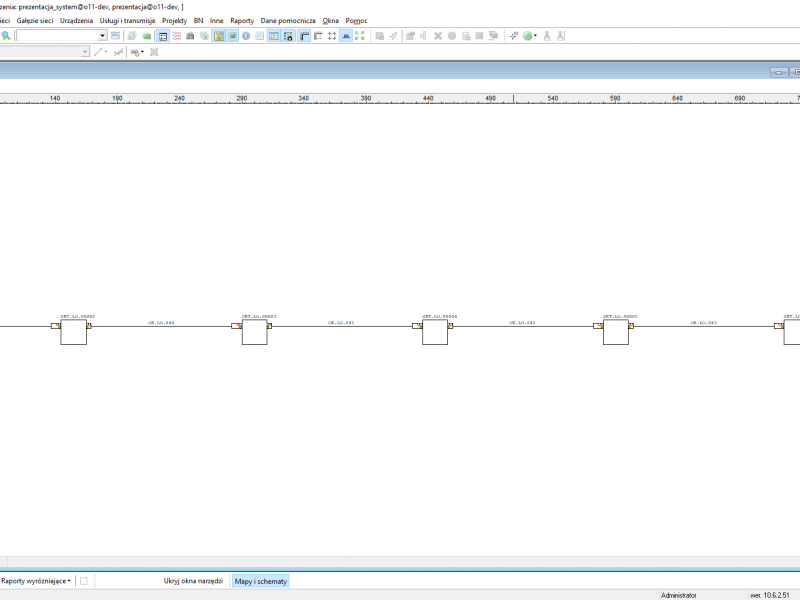
Task: Open the Dane pomocnicze menu
Action: pos(288,20)
